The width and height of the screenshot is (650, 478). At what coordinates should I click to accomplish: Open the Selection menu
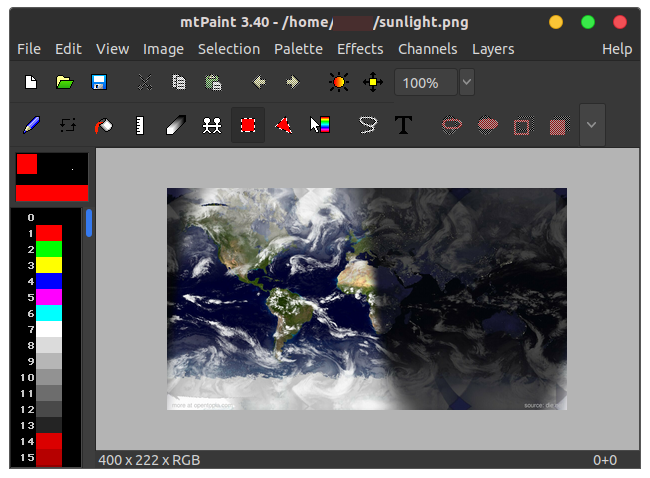pyautogui.click(x=229, y=49)
